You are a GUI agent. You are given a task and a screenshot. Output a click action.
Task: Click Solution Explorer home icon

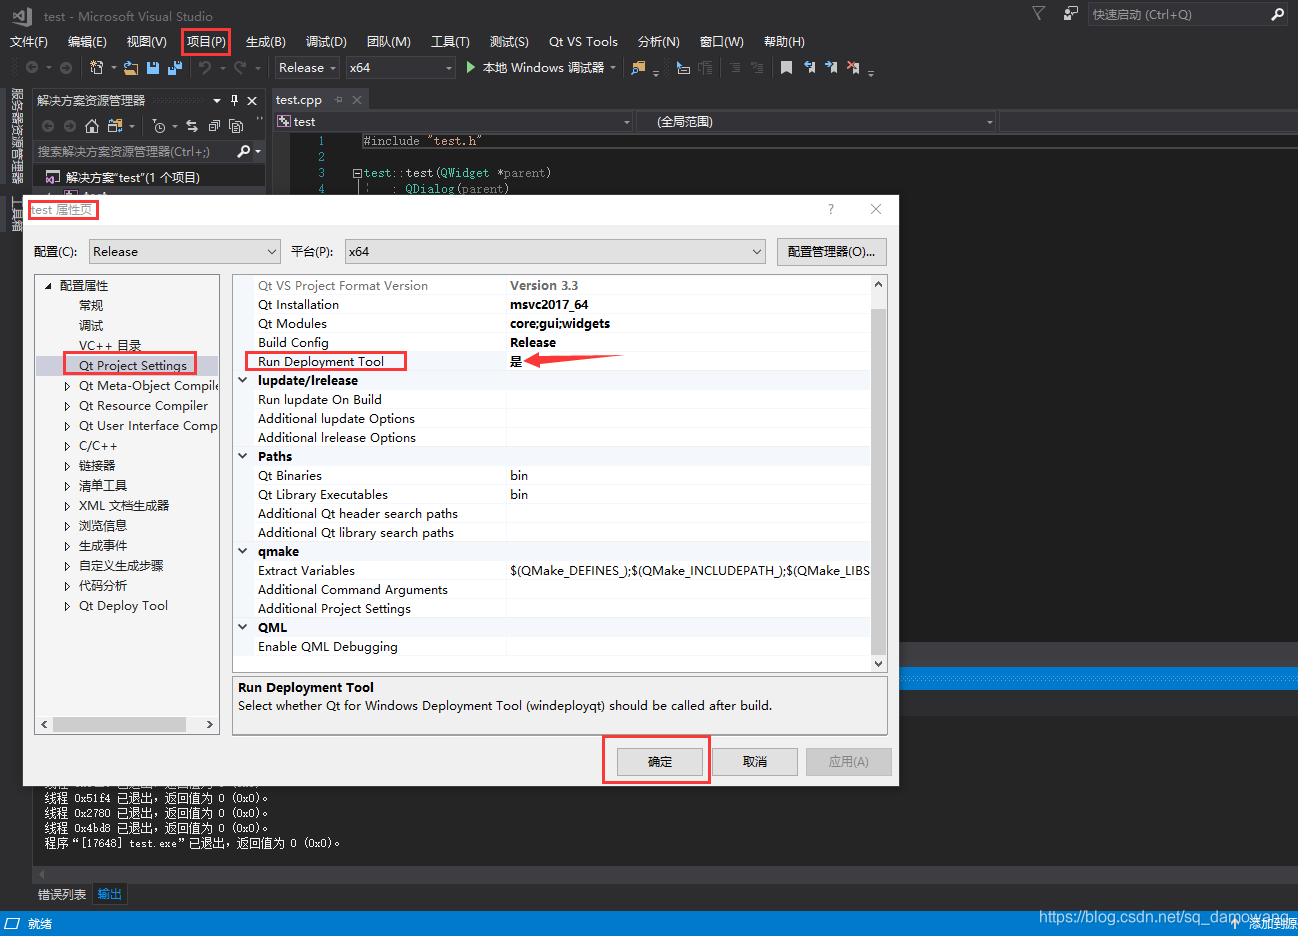92,126
